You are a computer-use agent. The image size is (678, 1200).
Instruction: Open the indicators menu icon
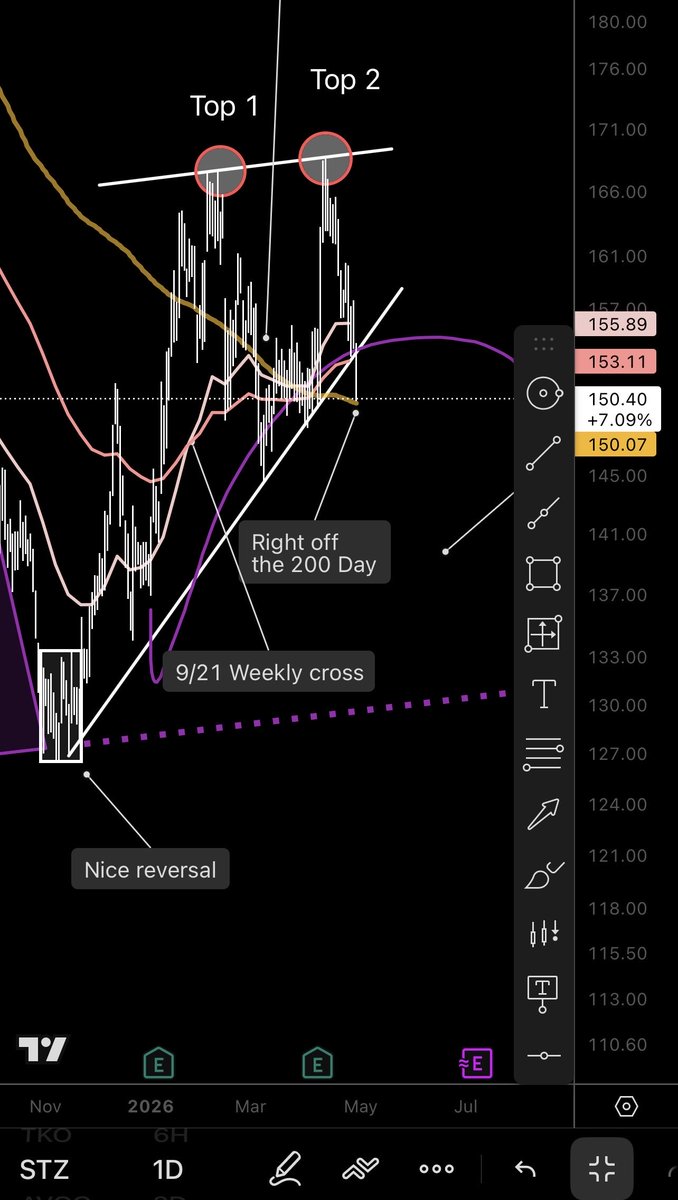tap(359, 1168)
